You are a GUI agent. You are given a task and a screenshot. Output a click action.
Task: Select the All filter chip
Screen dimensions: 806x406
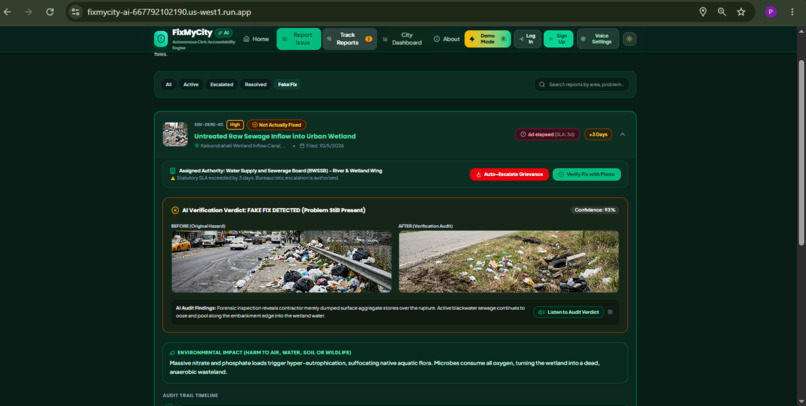[169, 84]
